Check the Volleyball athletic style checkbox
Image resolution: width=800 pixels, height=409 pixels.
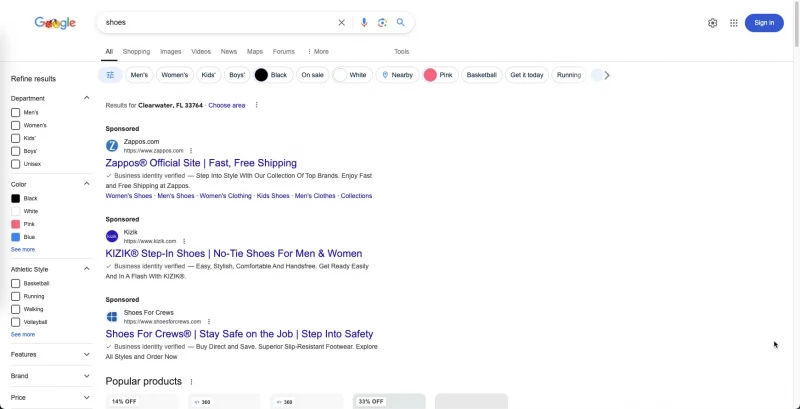15,322
